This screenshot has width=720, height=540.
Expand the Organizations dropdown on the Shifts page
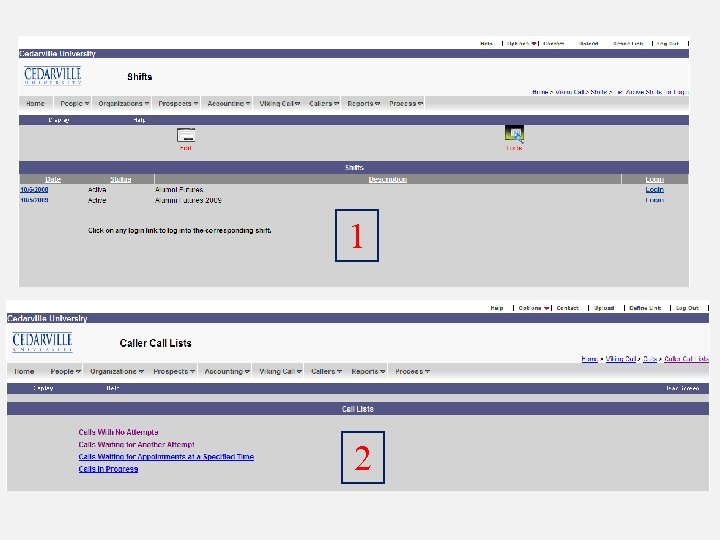(x=123, y=103)
